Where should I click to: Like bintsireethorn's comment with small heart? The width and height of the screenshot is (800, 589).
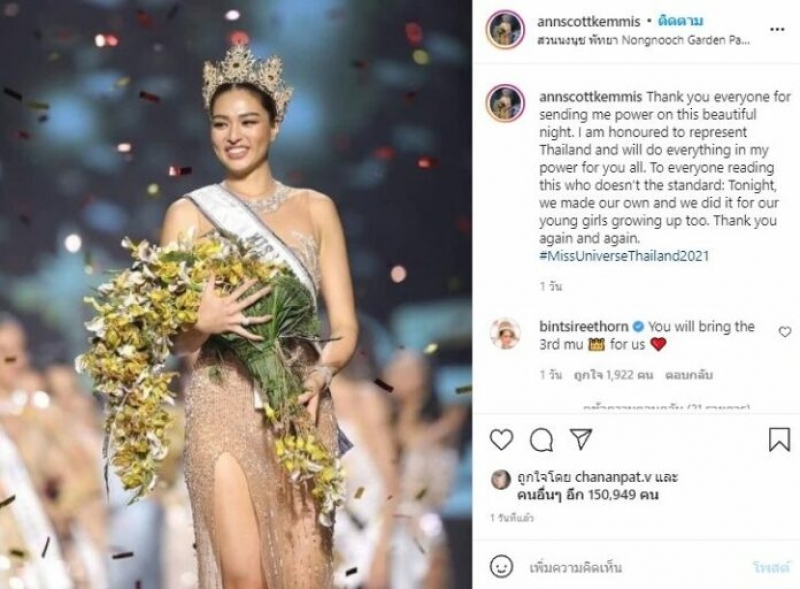pyautogui.click(x=785, y=332)
